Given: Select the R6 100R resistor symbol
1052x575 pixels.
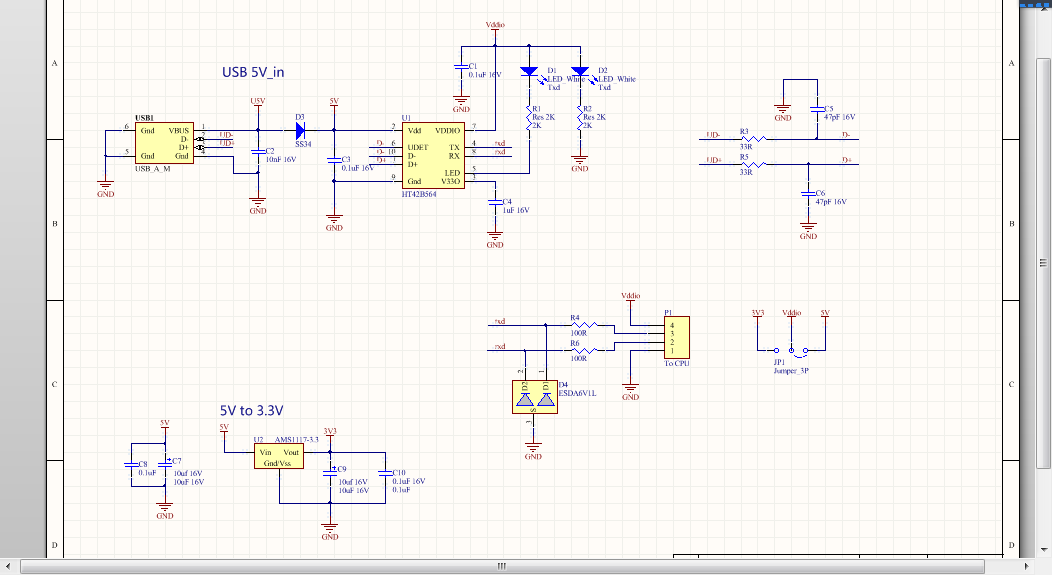Looking at the screenshot, I should pos(584,350).
